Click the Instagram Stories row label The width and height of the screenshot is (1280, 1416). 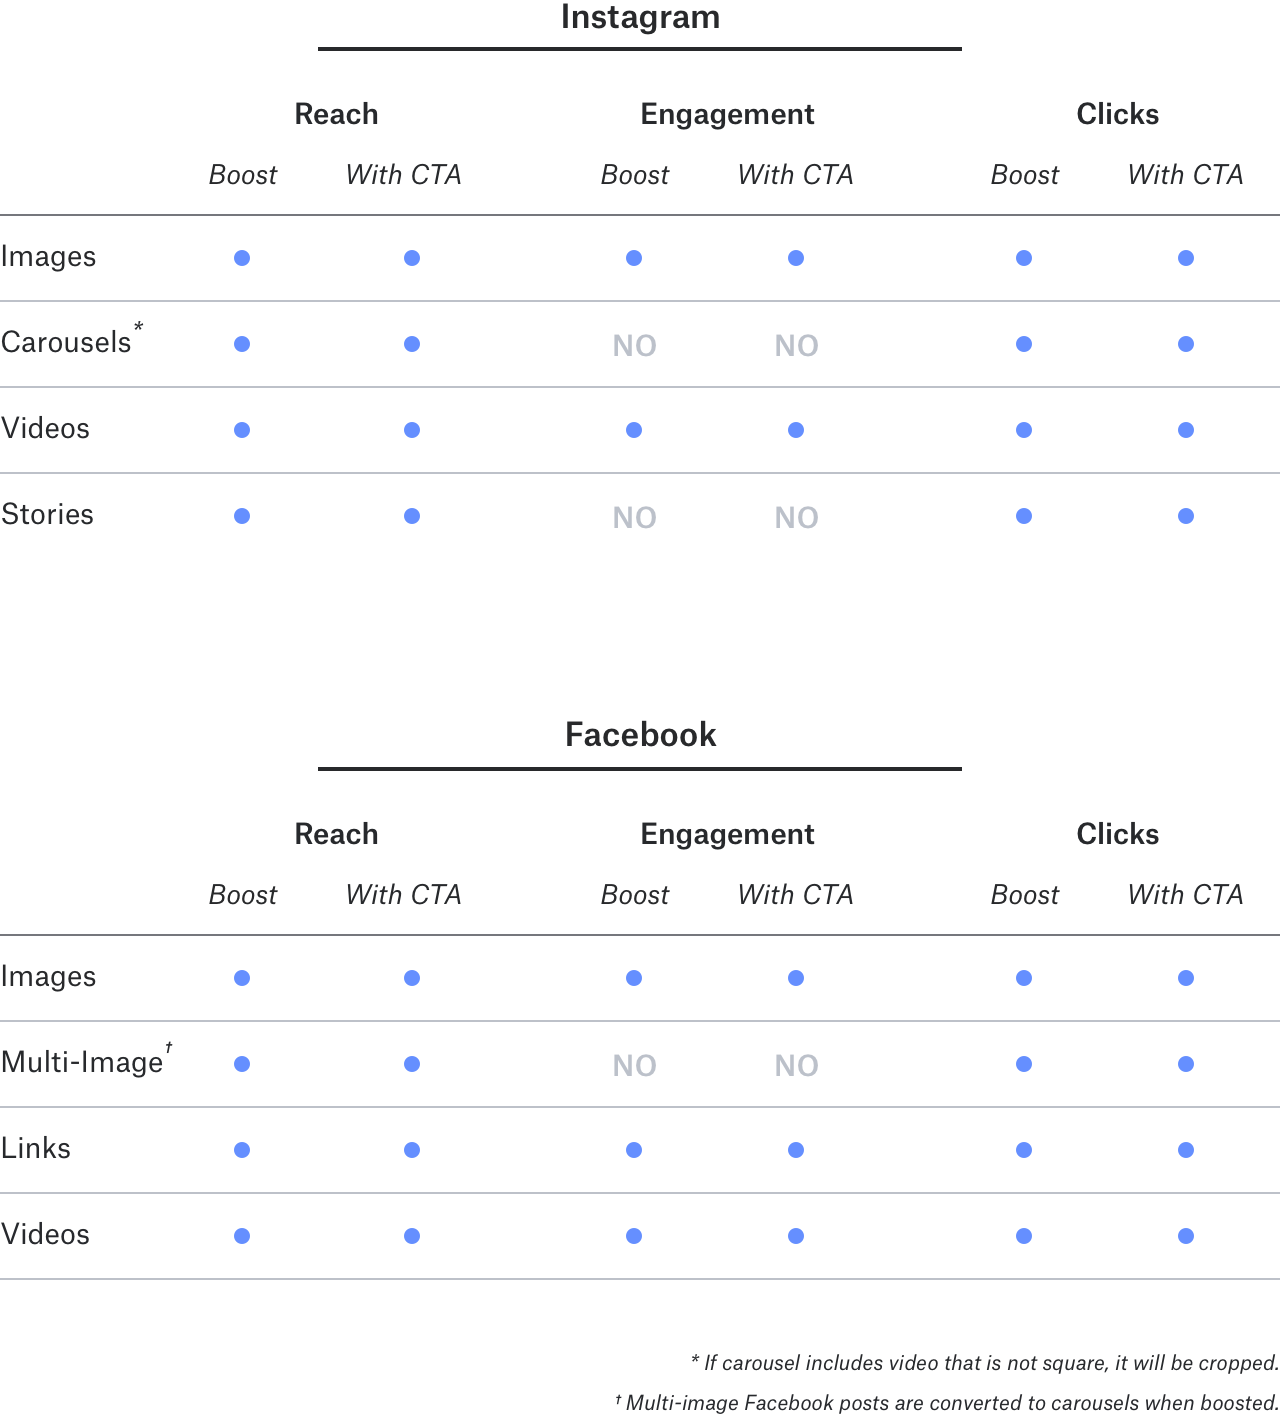[47, 514]
